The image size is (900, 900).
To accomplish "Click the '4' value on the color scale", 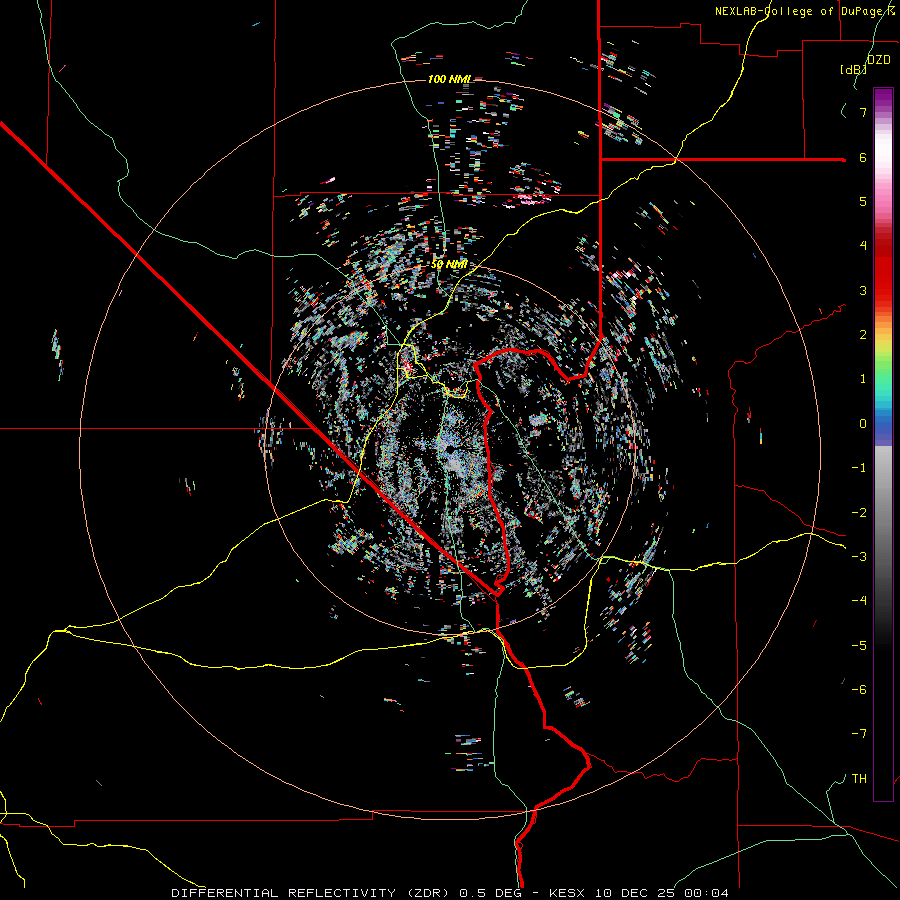I will tap(863, 246).
